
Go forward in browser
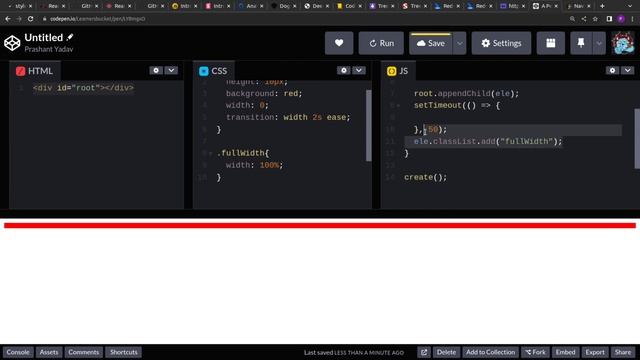point(19,19)
